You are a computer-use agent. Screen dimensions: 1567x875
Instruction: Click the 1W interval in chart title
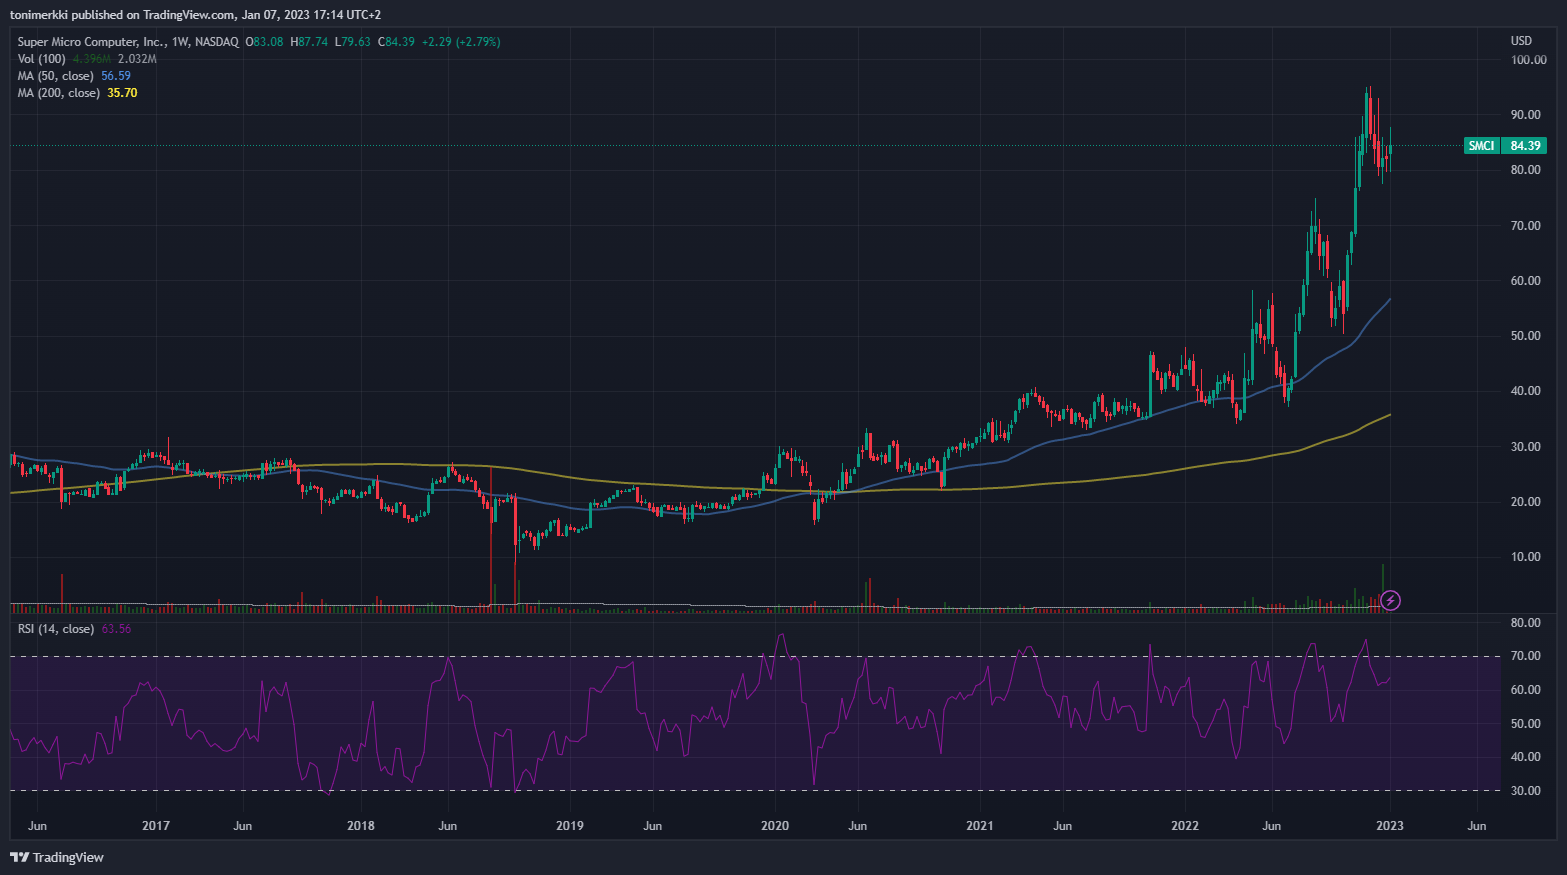(x=180, y=42)
